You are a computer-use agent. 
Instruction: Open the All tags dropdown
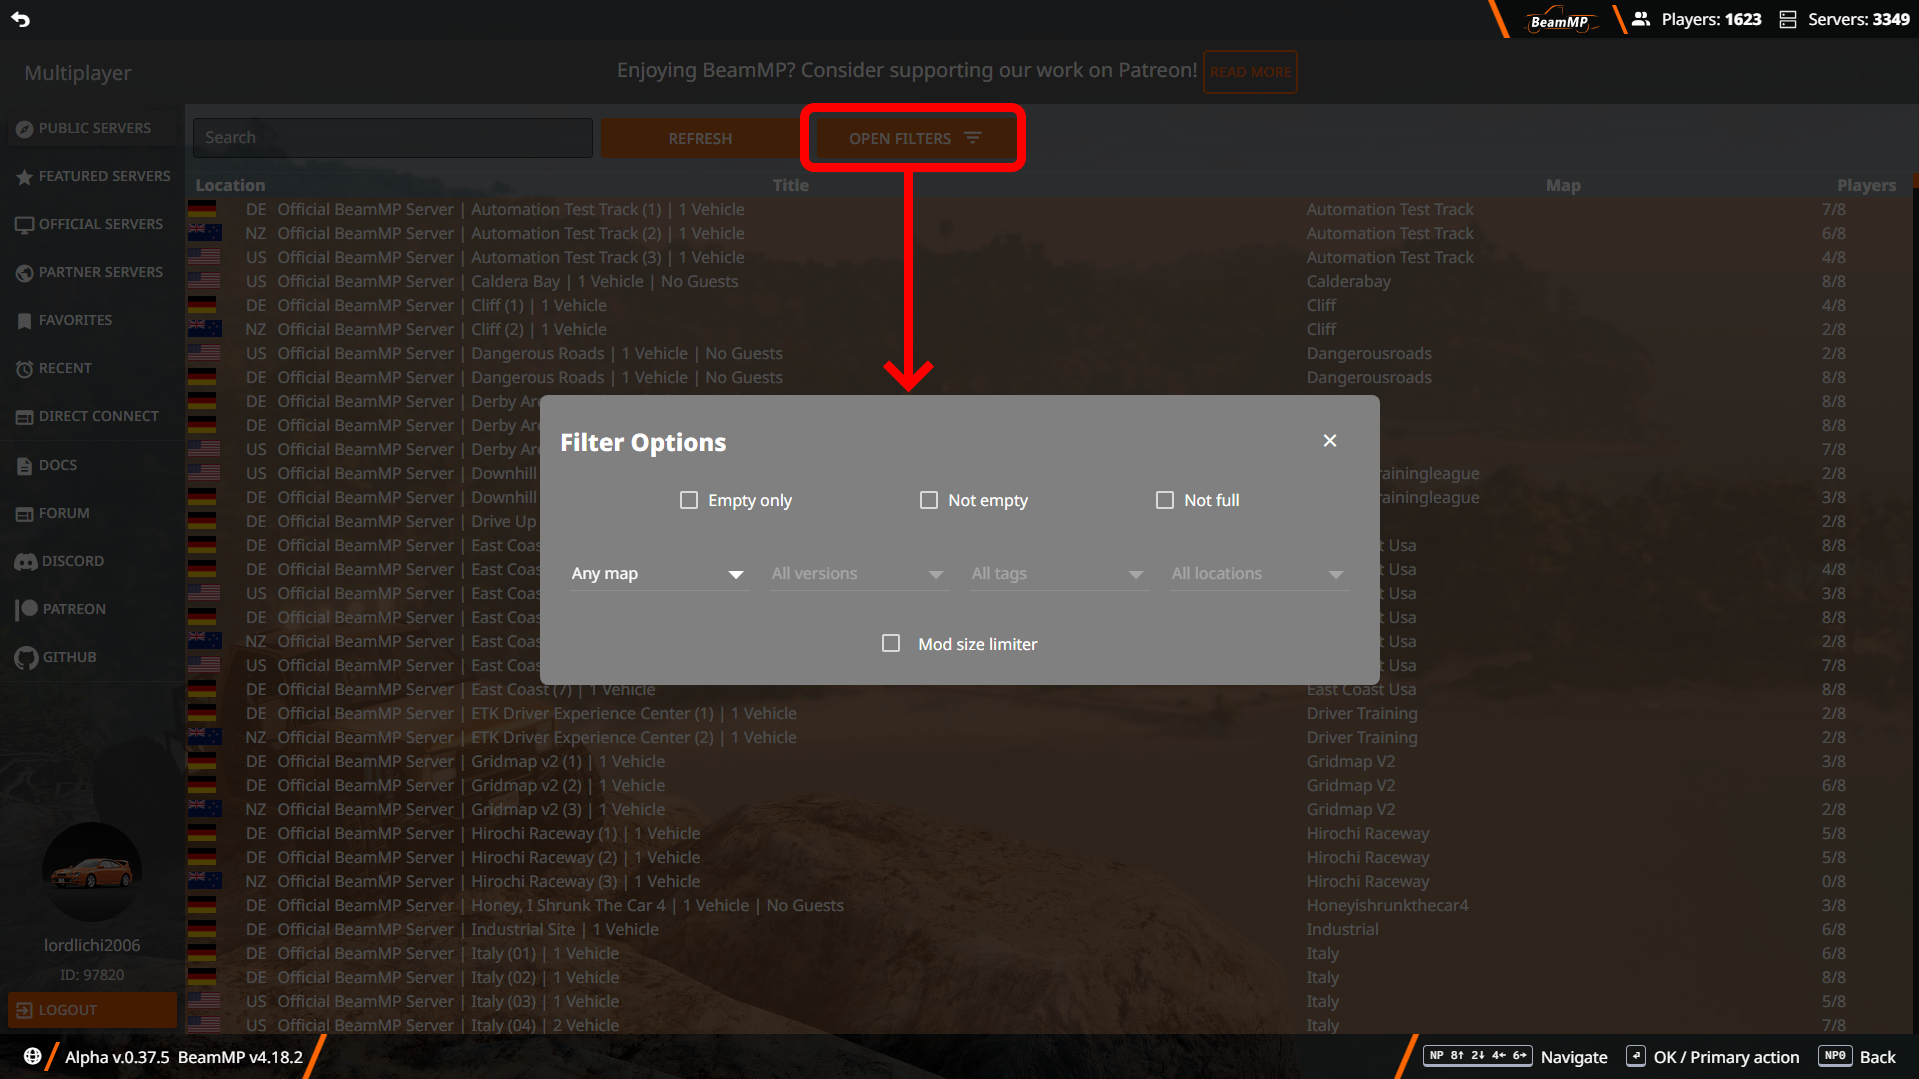coord(1059,574)
